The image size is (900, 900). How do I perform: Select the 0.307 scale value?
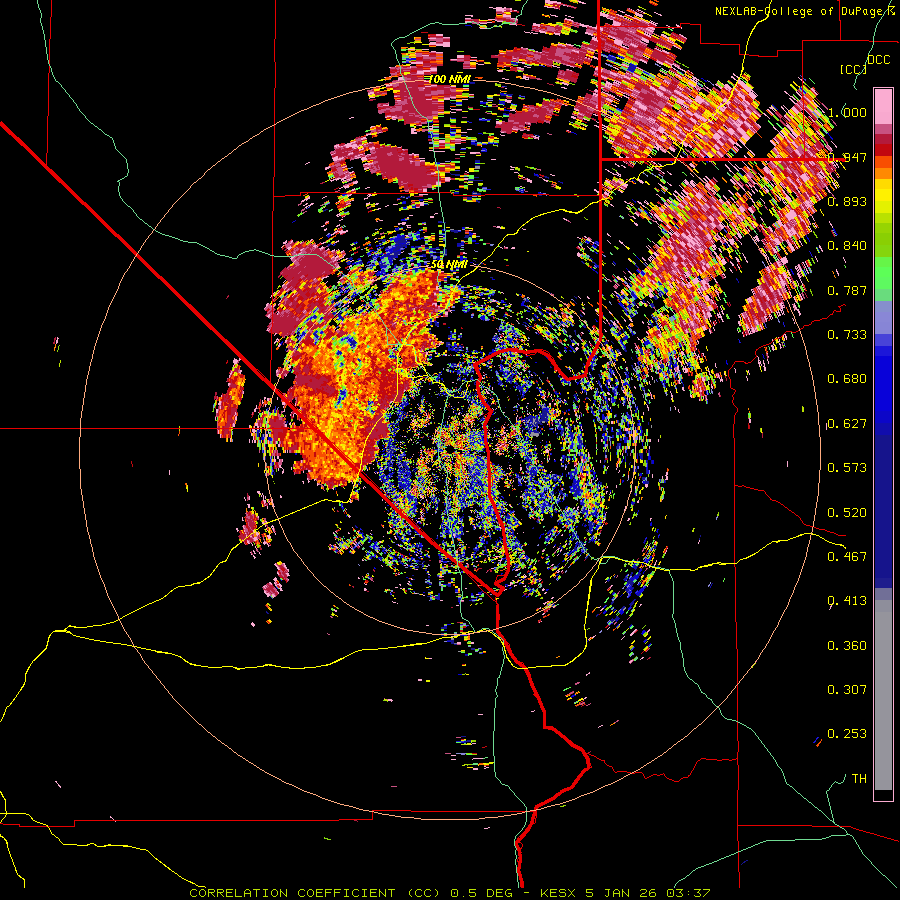(x=847, y=690)
